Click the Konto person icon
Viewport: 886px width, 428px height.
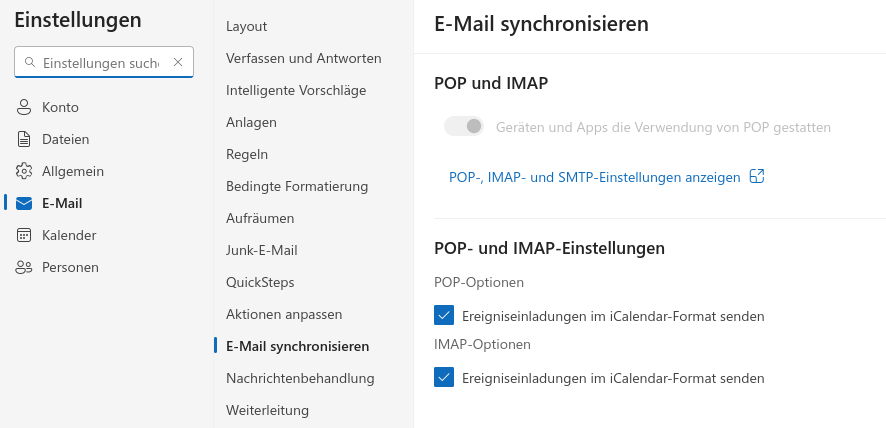click(24, 107)
